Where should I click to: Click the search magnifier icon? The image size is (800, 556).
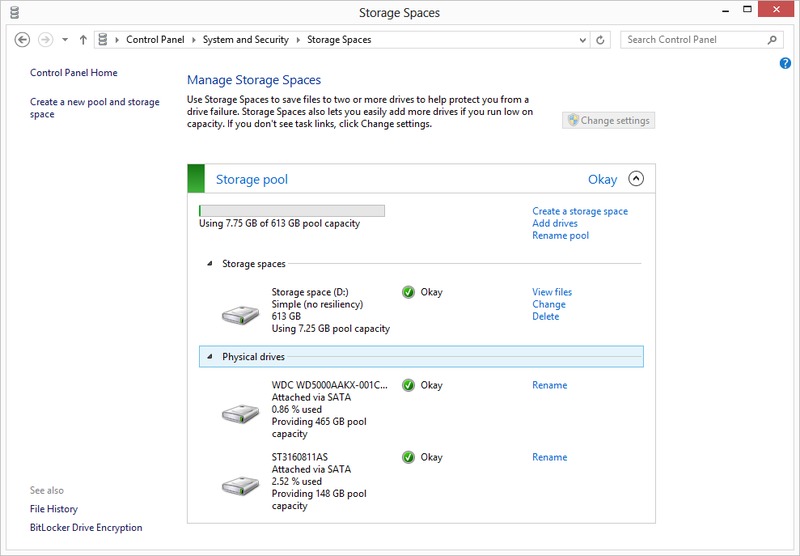772,40
